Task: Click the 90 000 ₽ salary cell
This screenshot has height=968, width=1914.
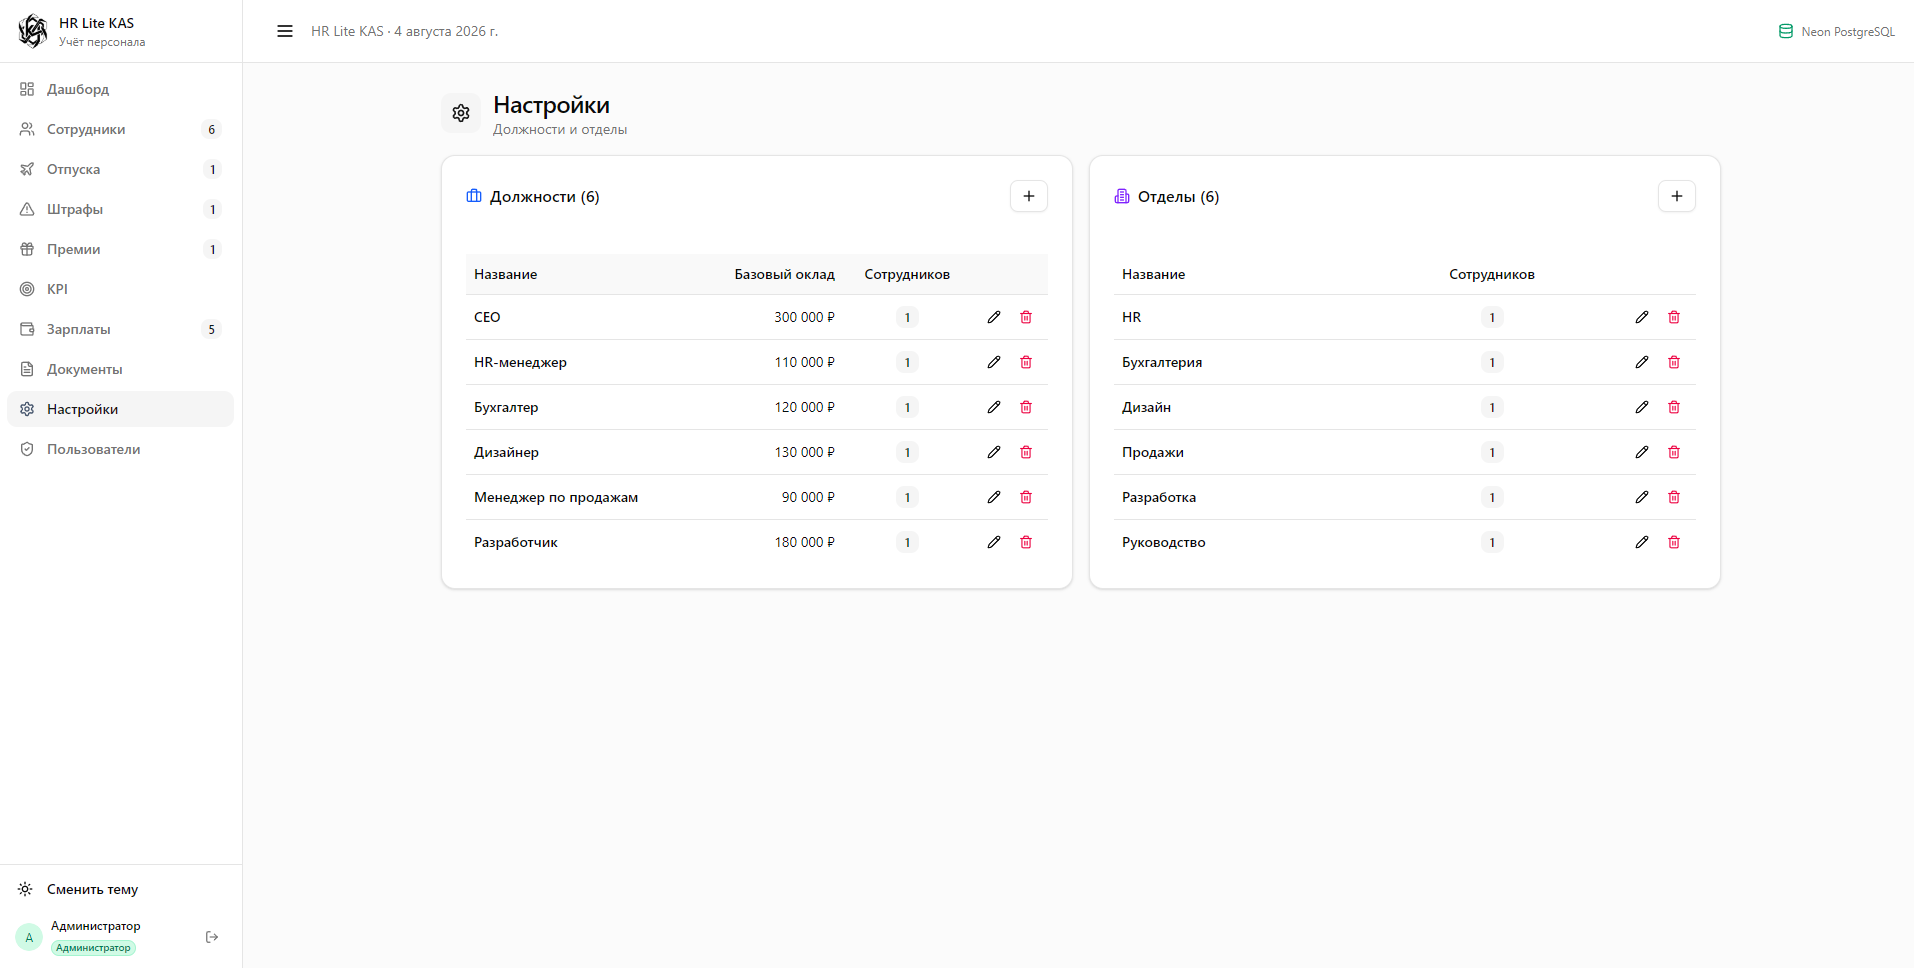Action: [808, 497]
